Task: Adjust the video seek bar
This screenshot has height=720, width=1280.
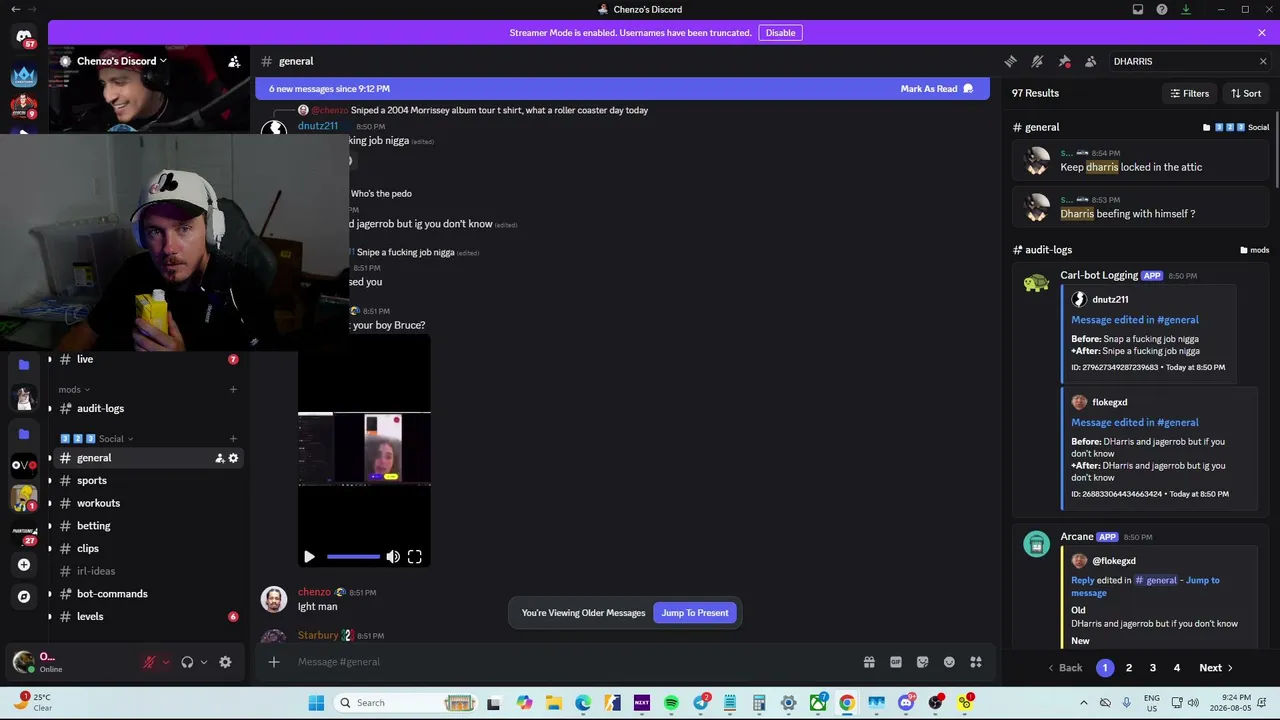Action: (353, 557)
